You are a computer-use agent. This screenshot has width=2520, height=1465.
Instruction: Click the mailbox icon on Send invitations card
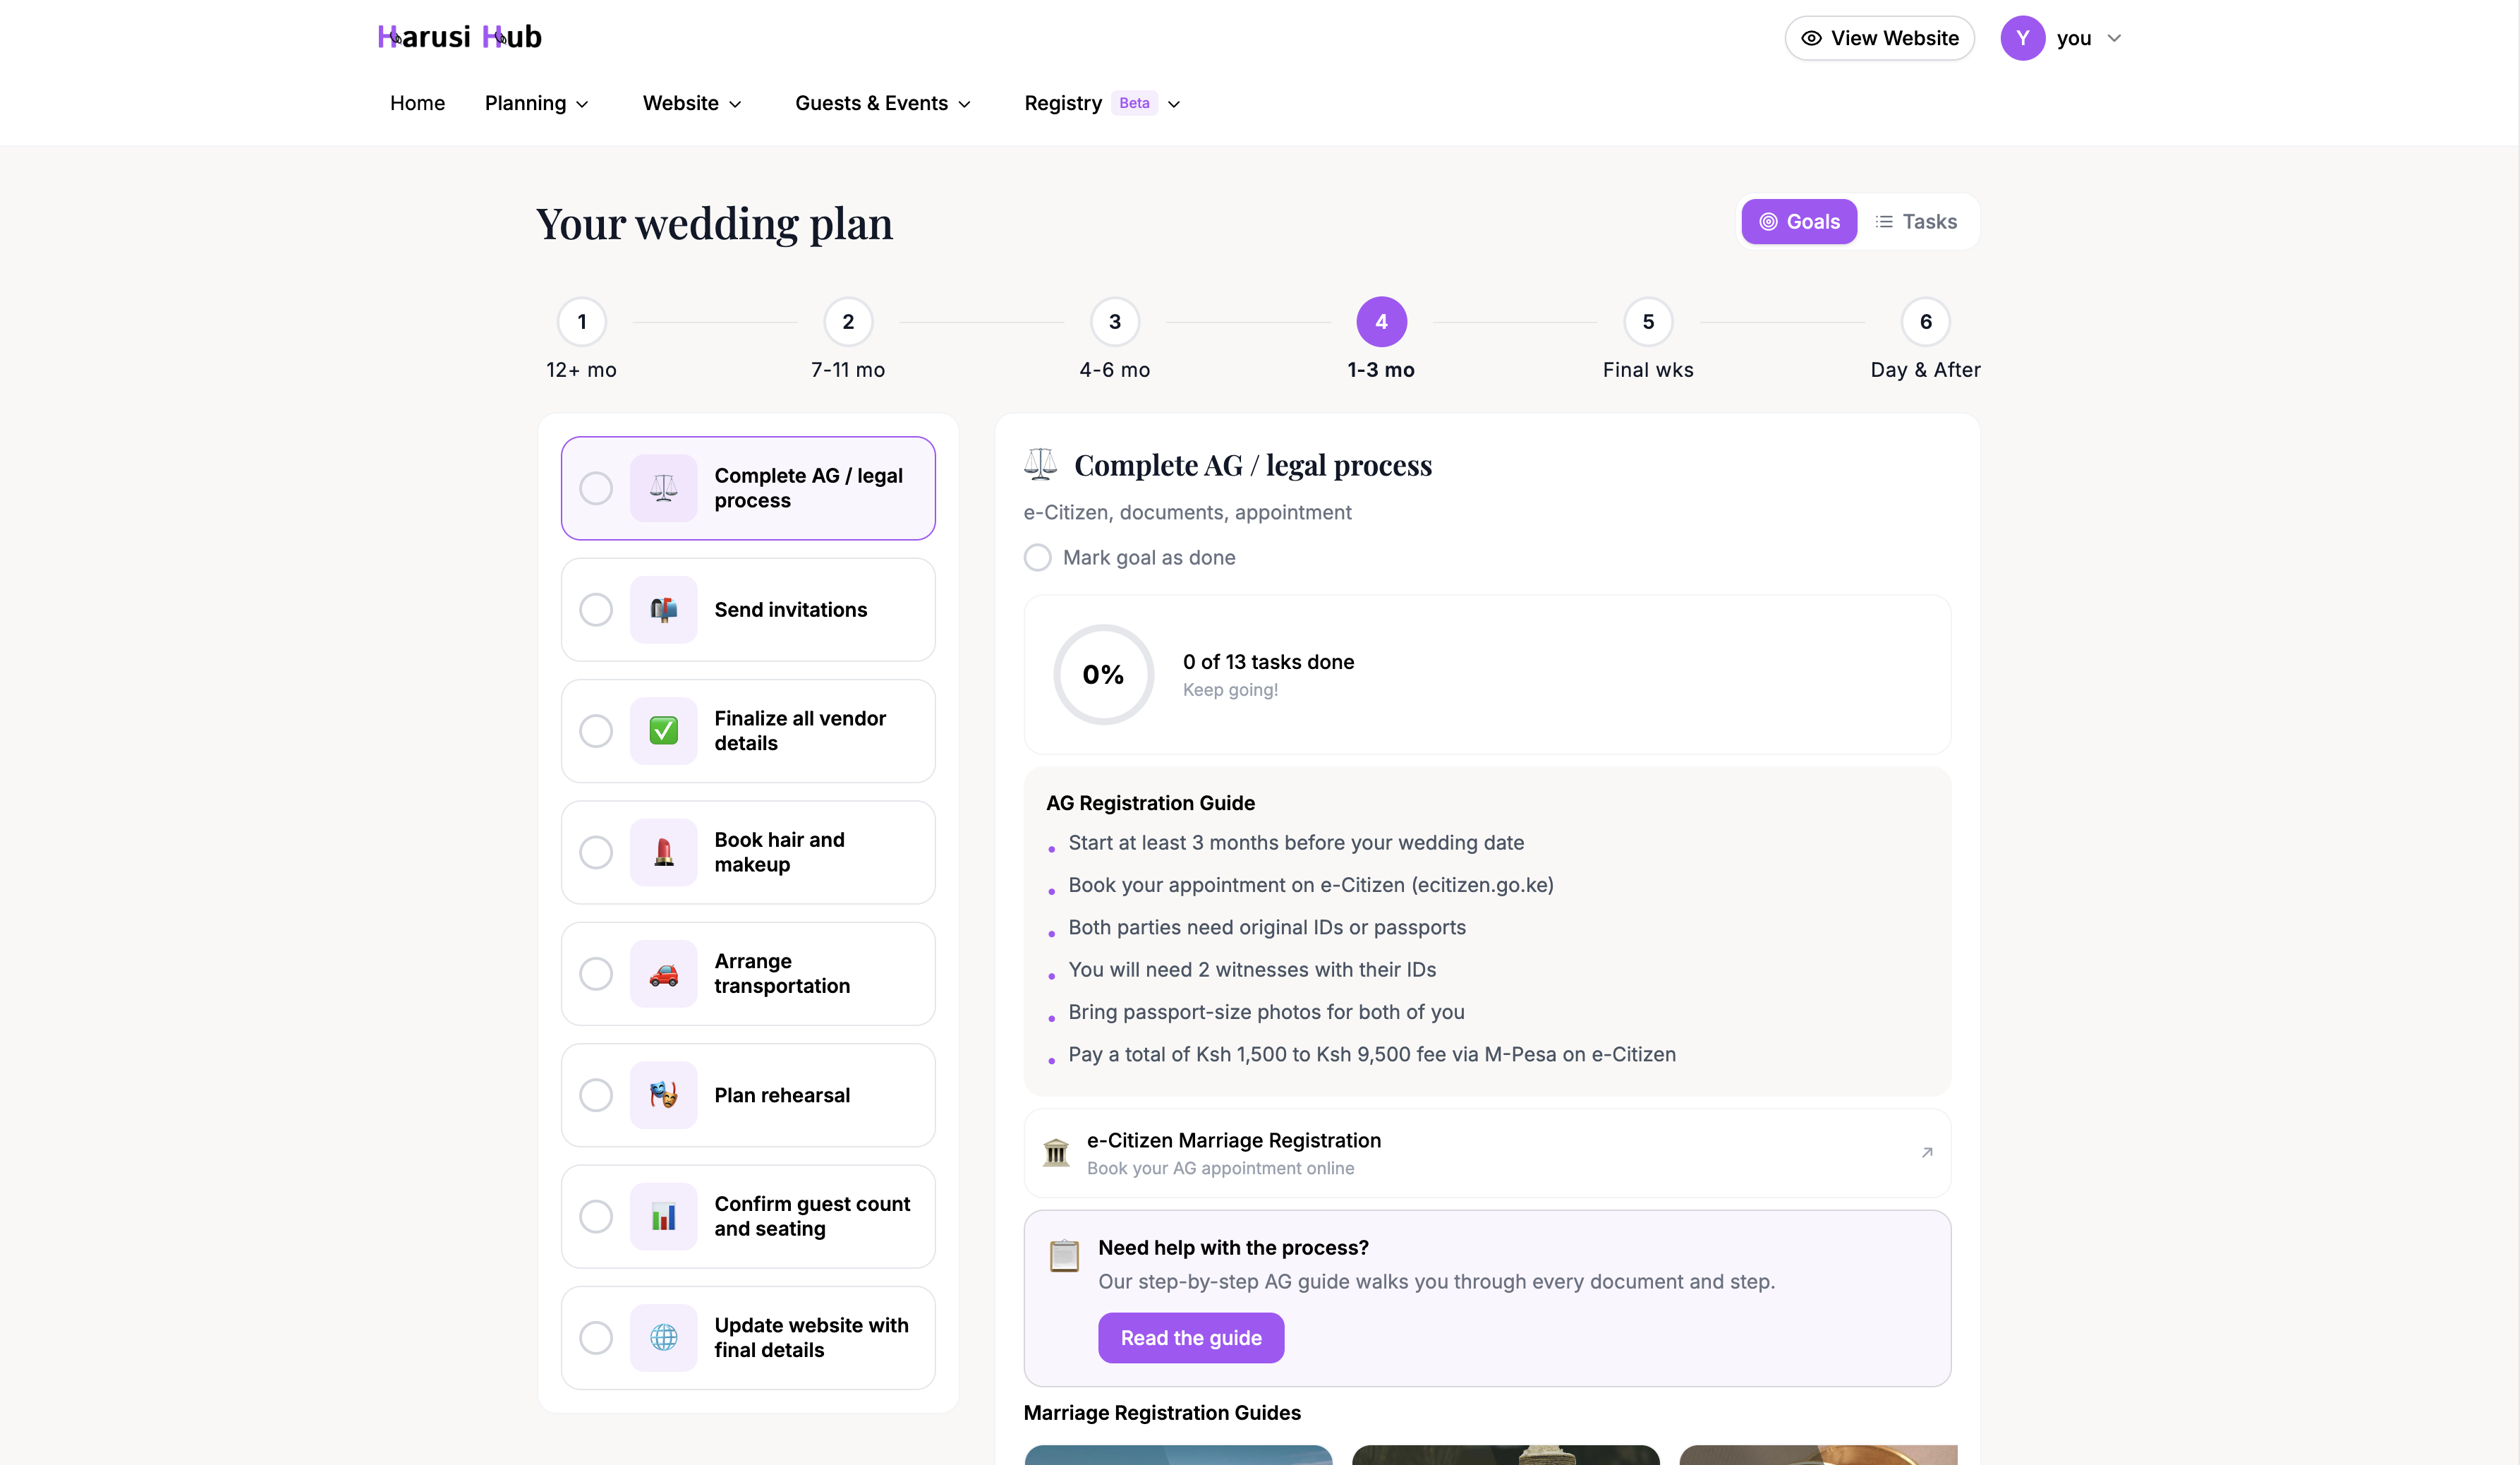pyautogui.click(x=663, y=609)
